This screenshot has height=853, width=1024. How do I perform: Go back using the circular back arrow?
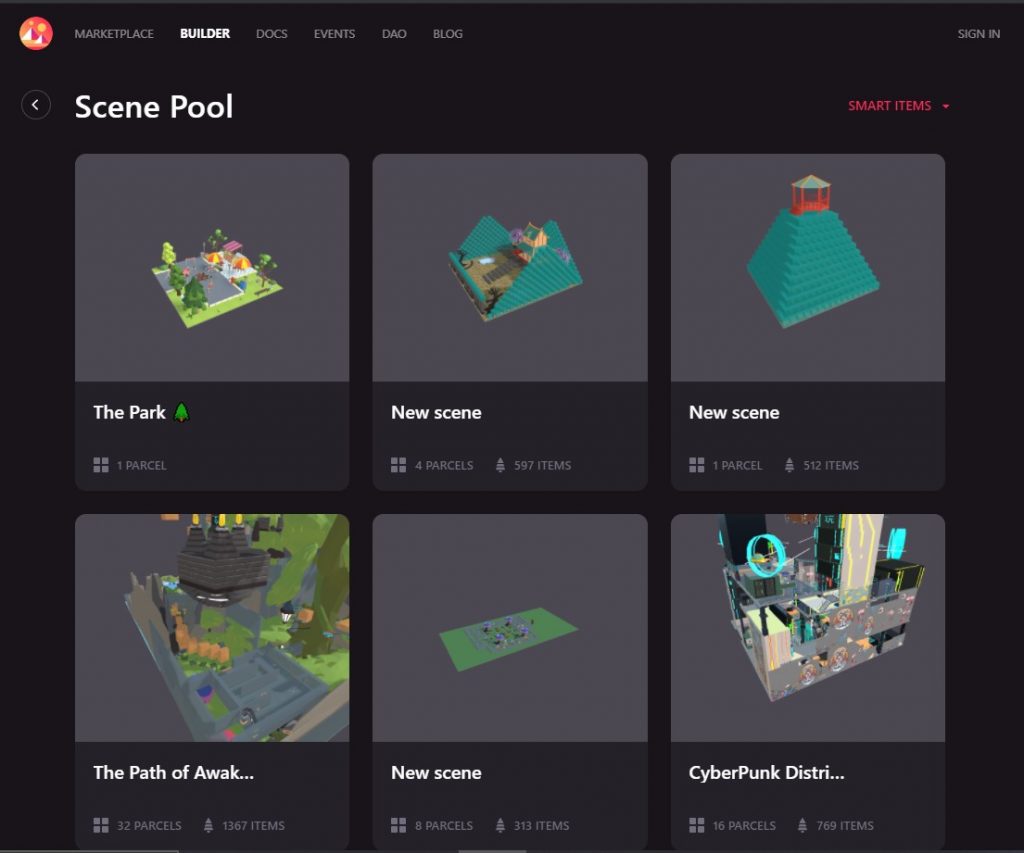click(x=36, y=105)
